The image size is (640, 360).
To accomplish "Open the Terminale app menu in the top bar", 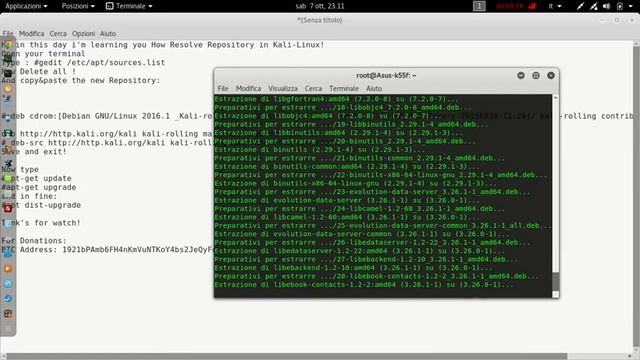I will click(x=129, y=6).
